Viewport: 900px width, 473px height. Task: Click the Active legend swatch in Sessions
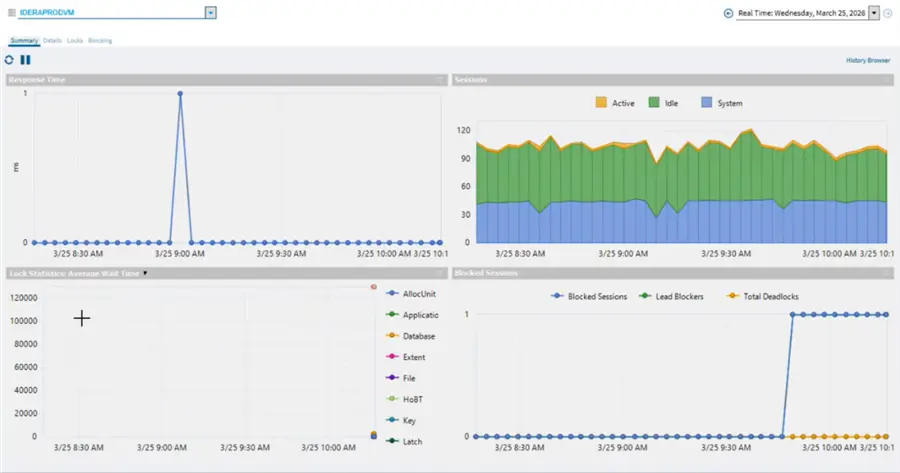tap(601, 103)
